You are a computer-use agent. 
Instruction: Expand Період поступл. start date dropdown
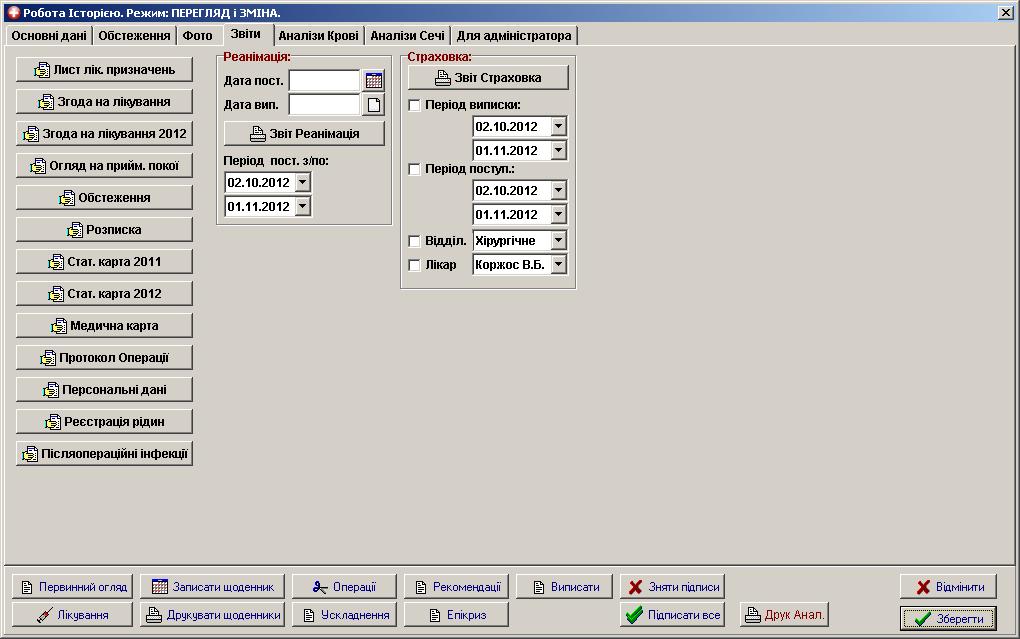point(558,190)
